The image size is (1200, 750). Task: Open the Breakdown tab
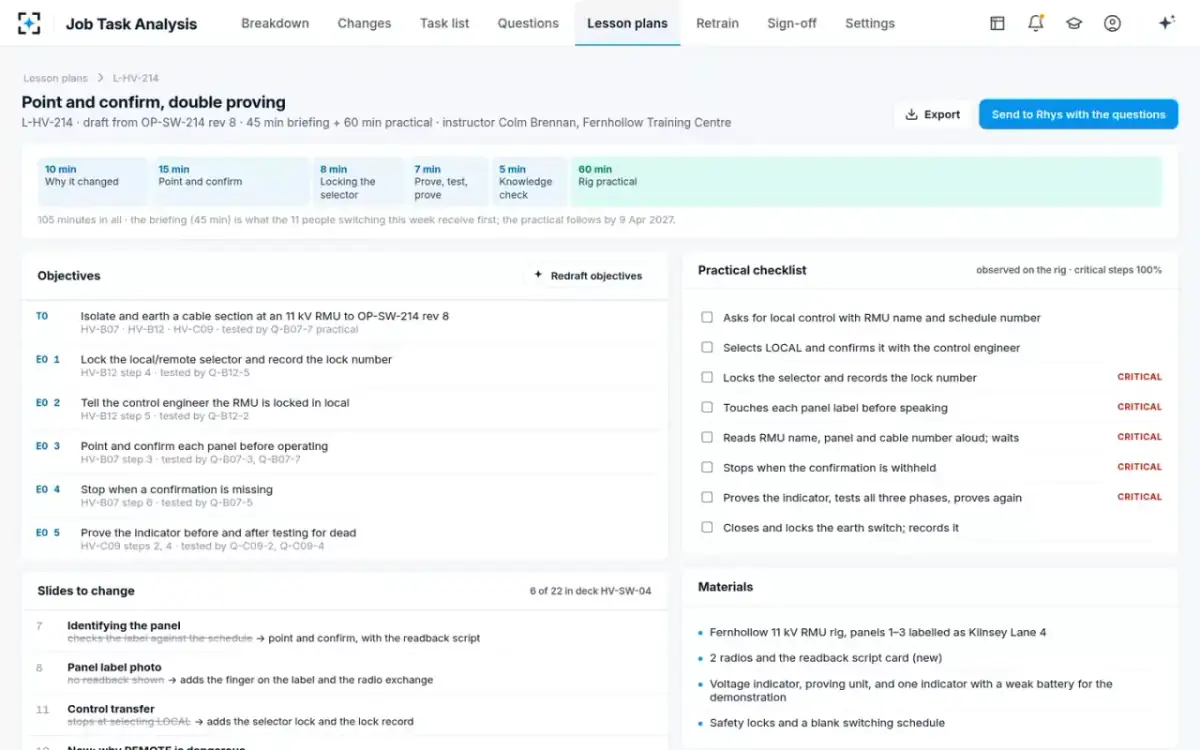tap(275, 23)
